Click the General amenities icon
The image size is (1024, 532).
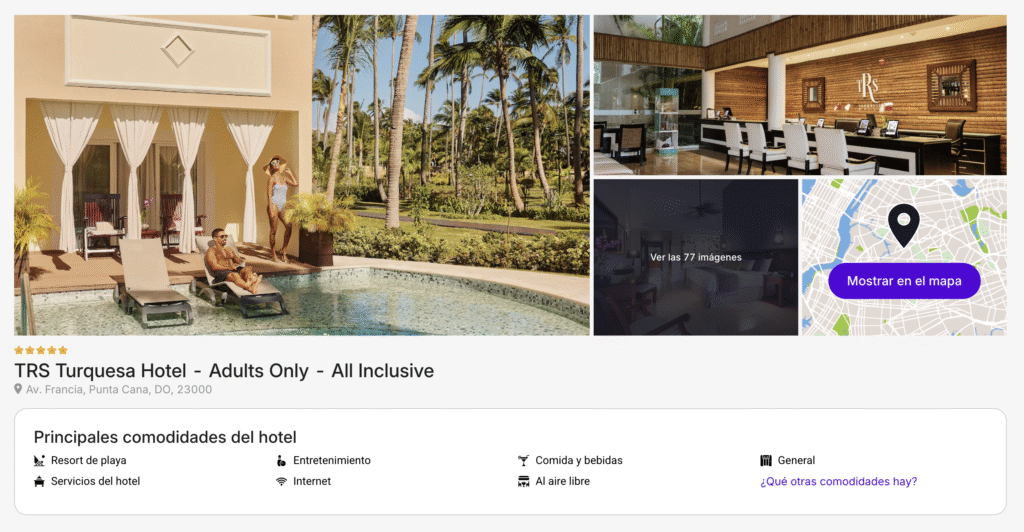pyautogui.click(x=766, y=460)
